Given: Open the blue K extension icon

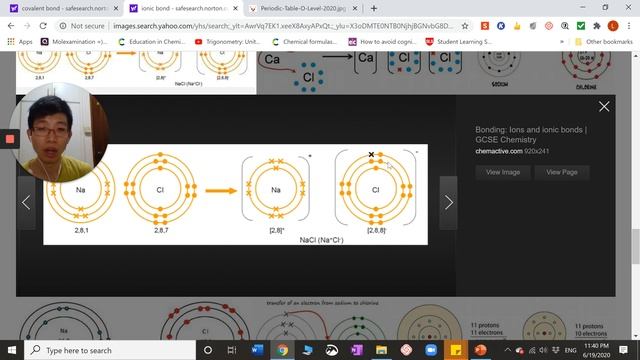Looking at the screenshot, I should 501,26.
